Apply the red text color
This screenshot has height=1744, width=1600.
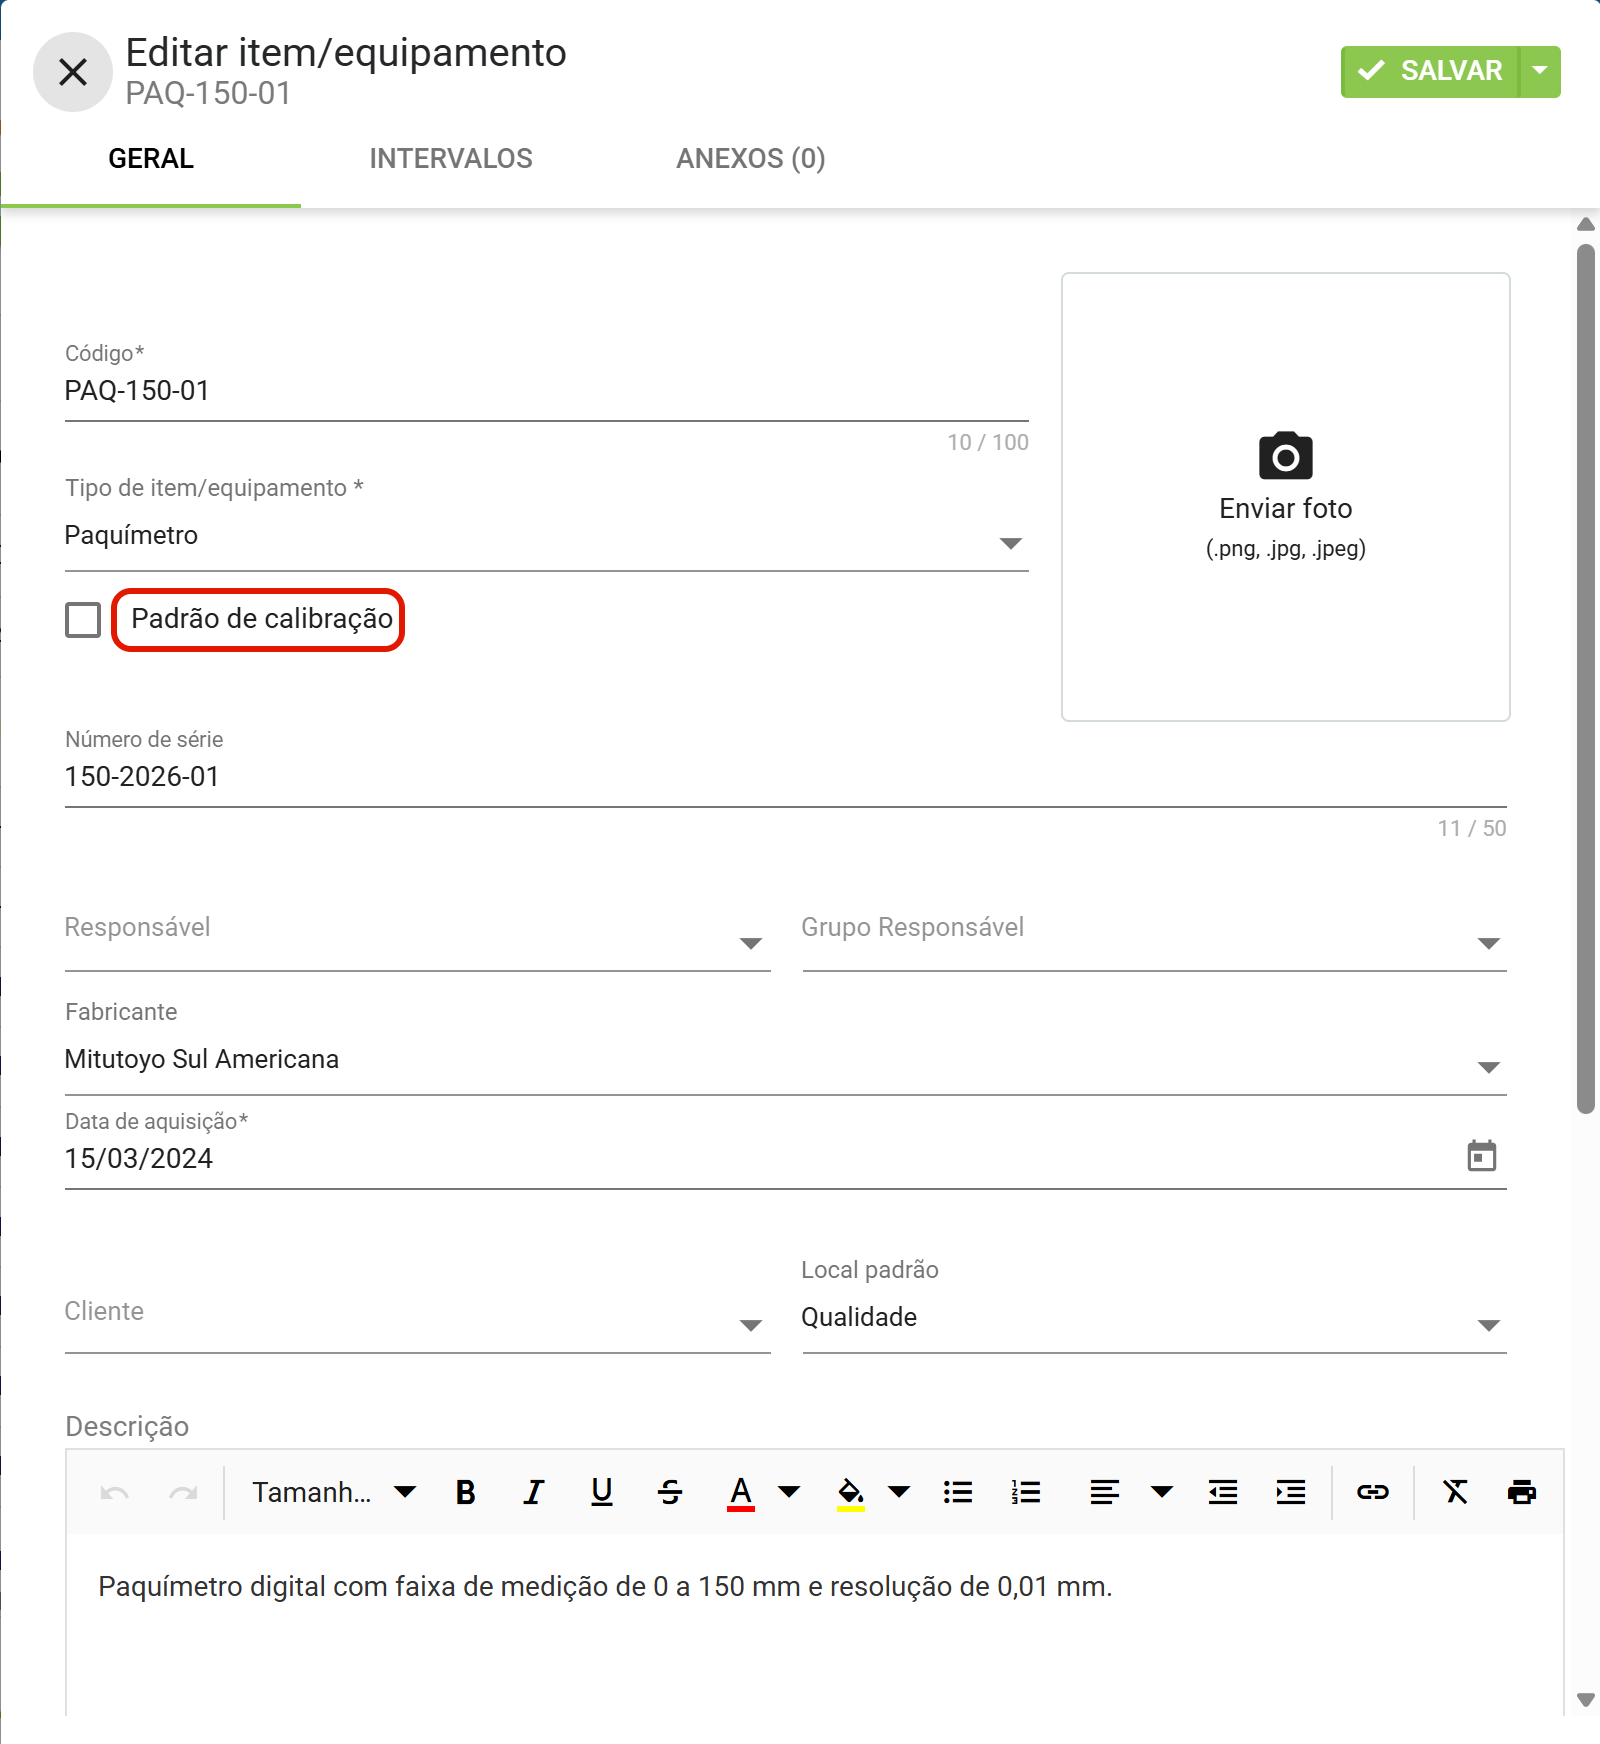click(x=741, y=1493)
